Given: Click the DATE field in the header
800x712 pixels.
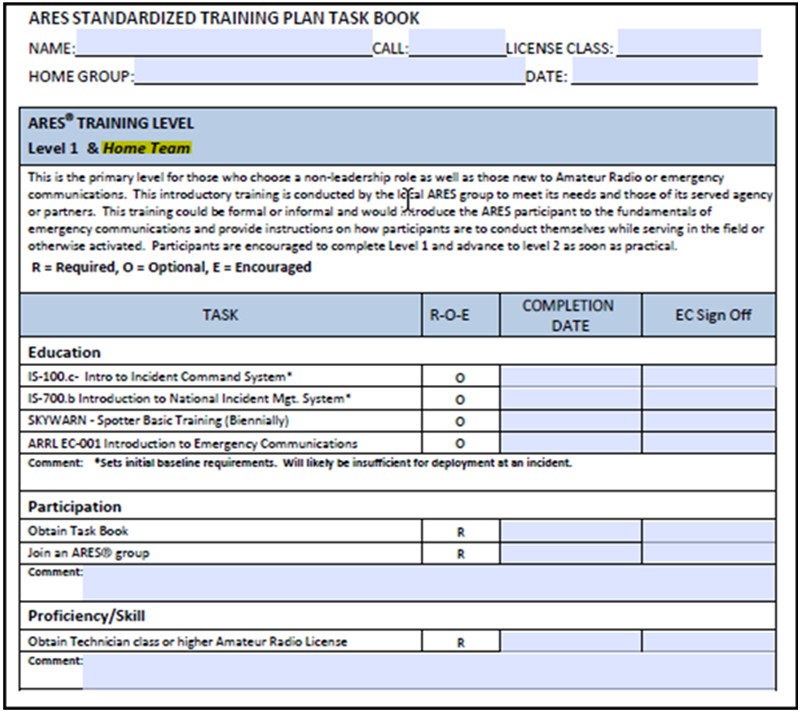Looking at the screenshot, I should point(664,75).
